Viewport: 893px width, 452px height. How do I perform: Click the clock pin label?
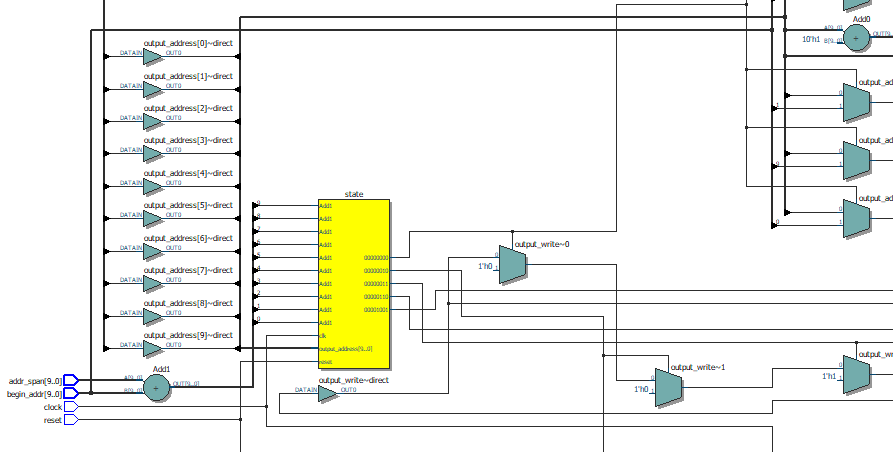[x=52, y=407]
